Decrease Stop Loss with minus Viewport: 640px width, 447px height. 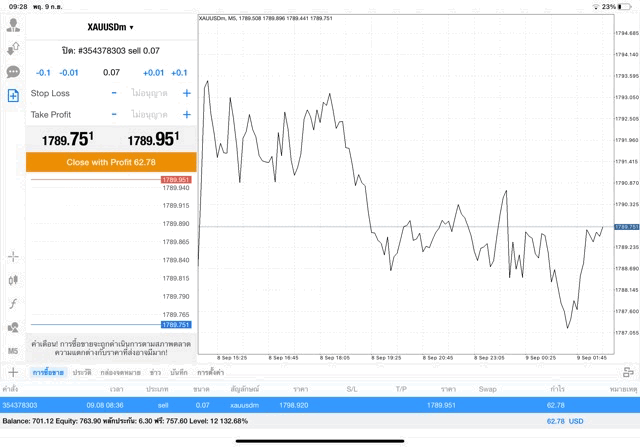coord(114,93)
